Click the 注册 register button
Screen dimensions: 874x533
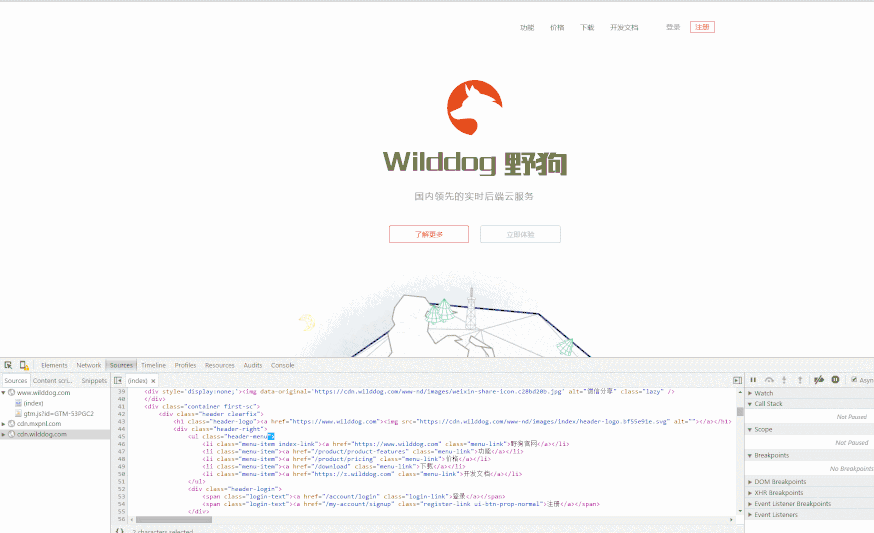tap(702, 27)
